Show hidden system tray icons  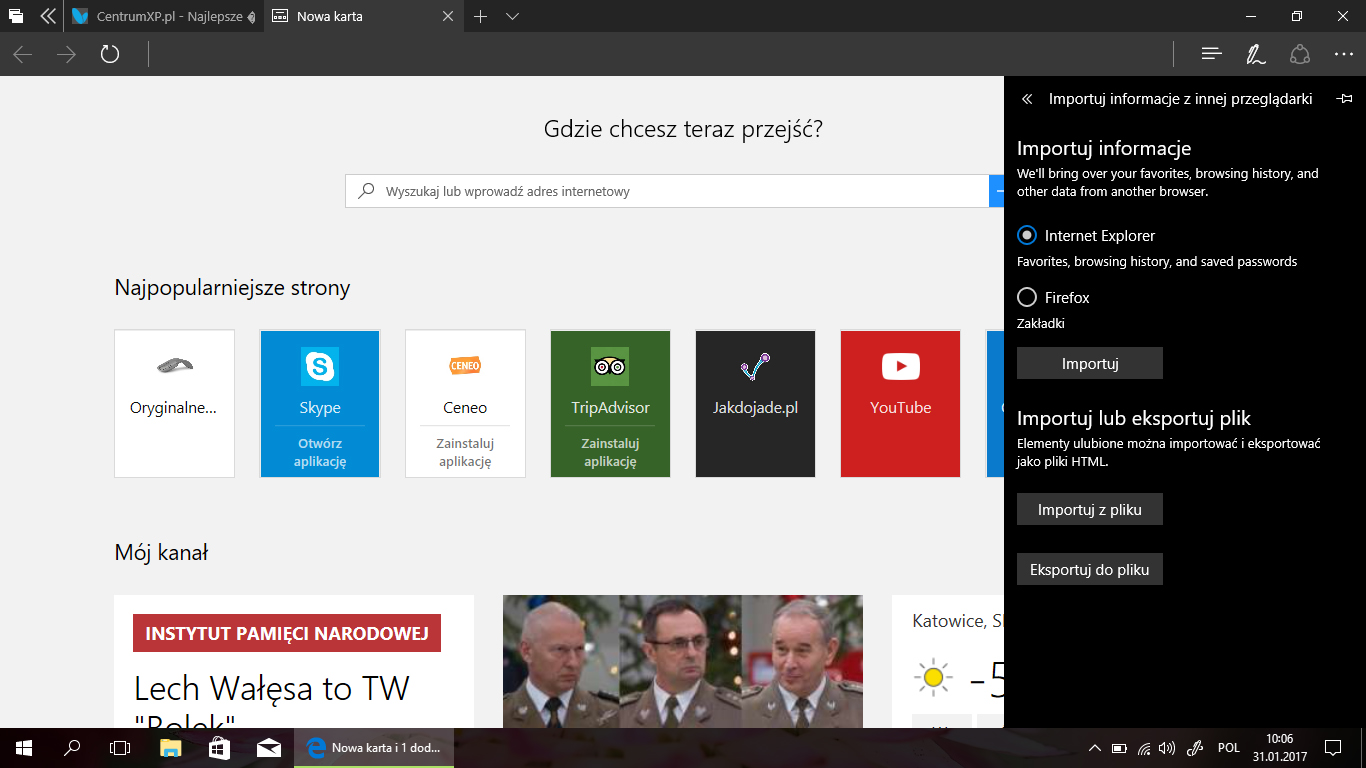(x=1094, y=748)
